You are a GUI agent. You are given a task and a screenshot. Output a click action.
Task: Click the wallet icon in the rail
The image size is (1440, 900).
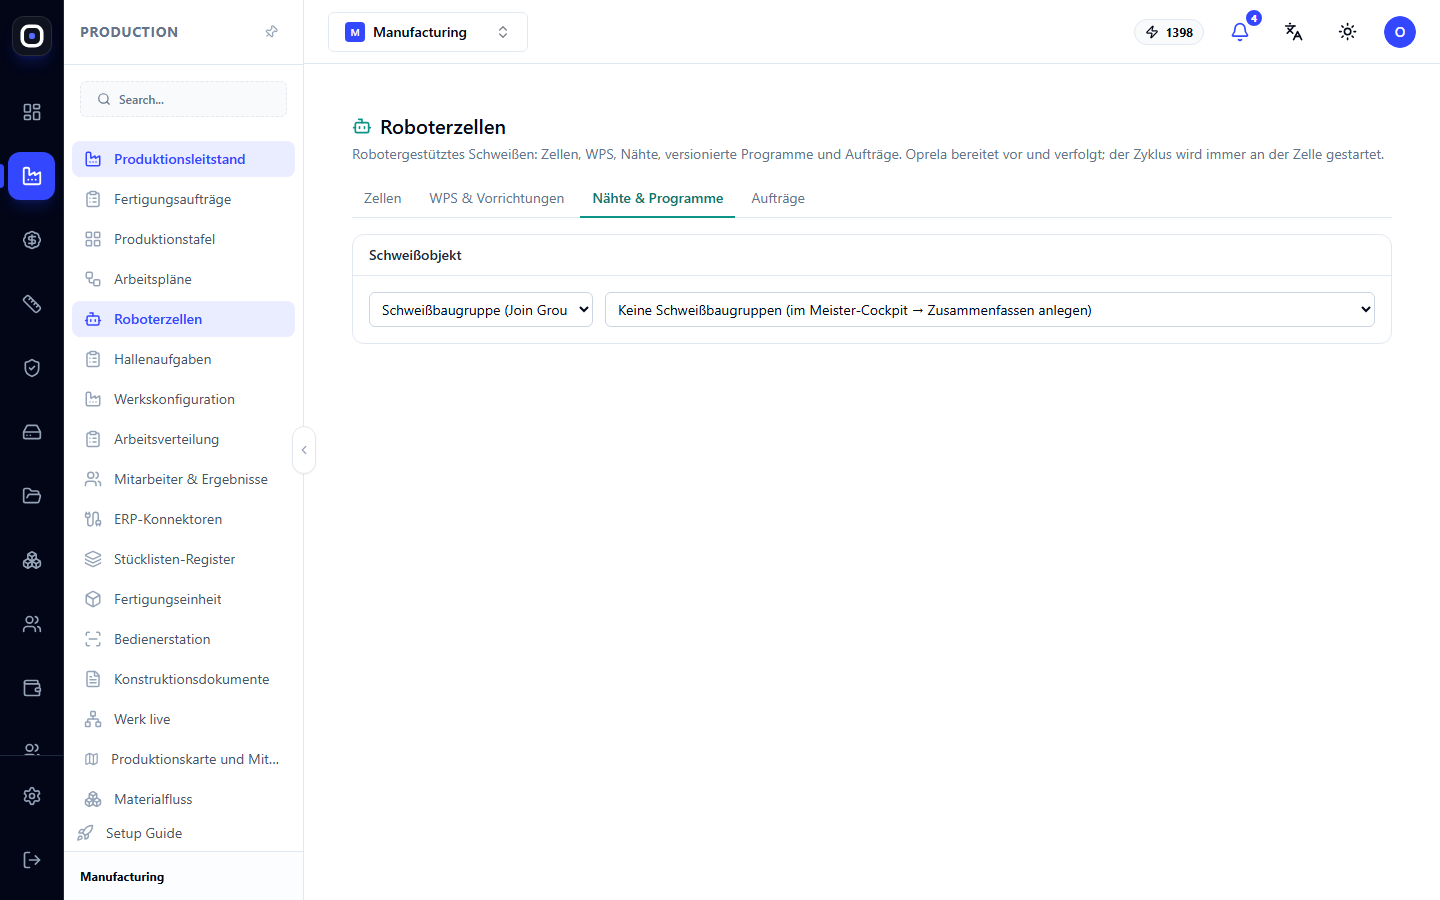click(x=32, y=688)
